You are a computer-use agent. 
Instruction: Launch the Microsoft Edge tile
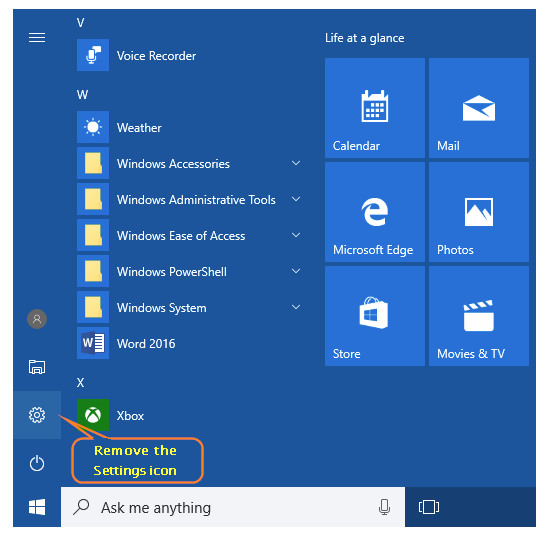pyautogui.click(x=375, y=212)
